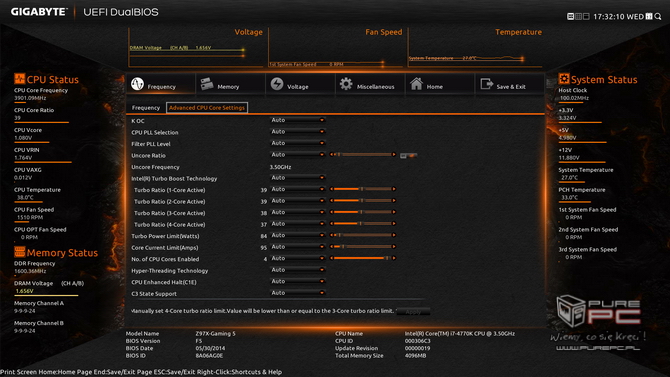This screenshot has height=377, width=670.
Task: Switch to the Frequency sub-tab
Action: (146, 108)
